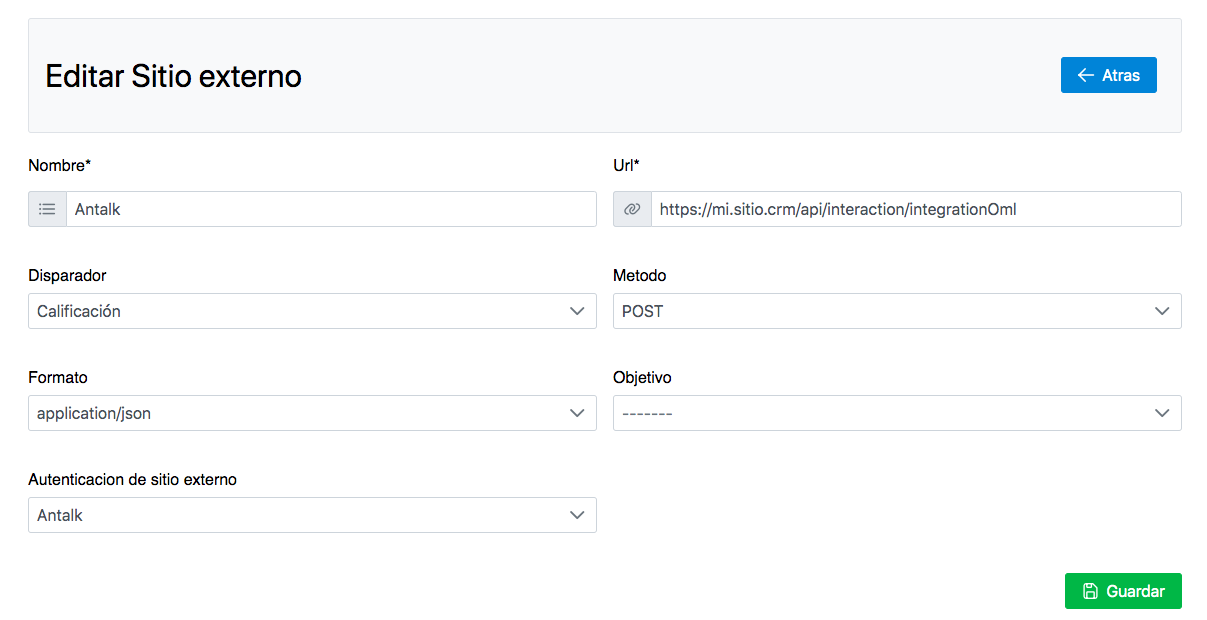This screenshot has width=1207, height=620.
Task: Open the empty Objetivo dropdown
Action: 885,413
